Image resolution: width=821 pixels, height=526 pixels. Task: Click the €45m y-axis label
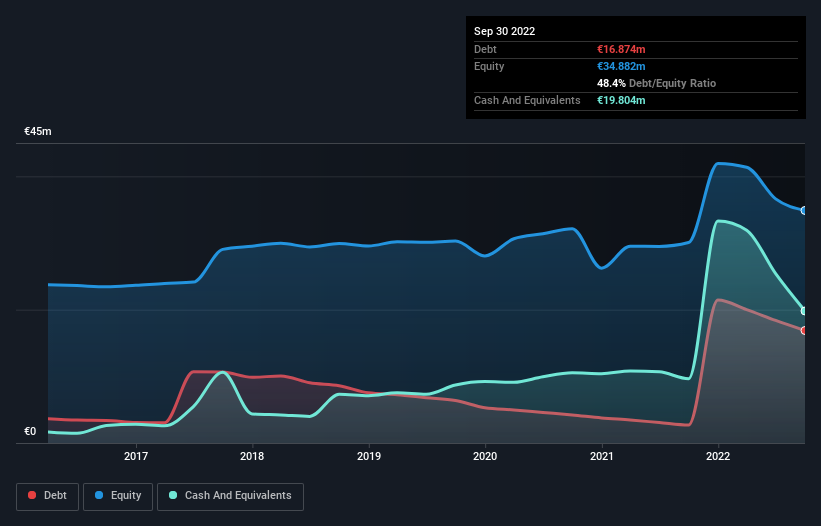coord(38,131)
